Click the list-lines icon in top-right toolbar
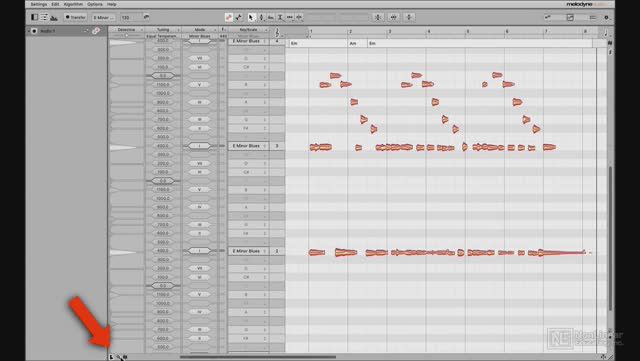The image size is (640, 361). pos(593,17)
